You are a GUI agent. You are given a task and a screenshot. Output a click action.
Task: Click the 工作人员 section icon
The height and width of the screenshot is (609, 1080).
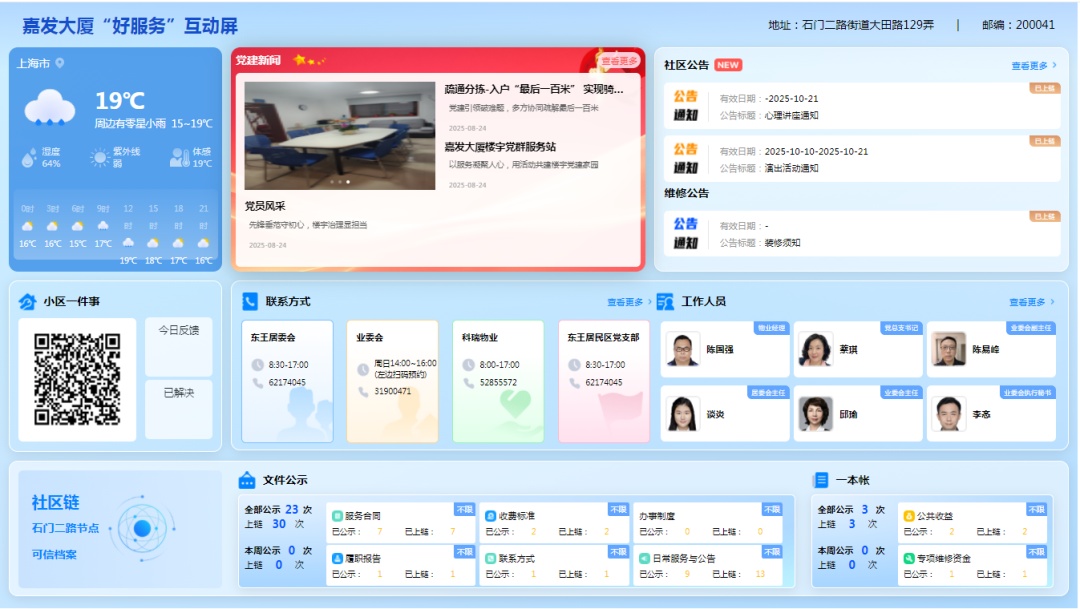[665, 301]
